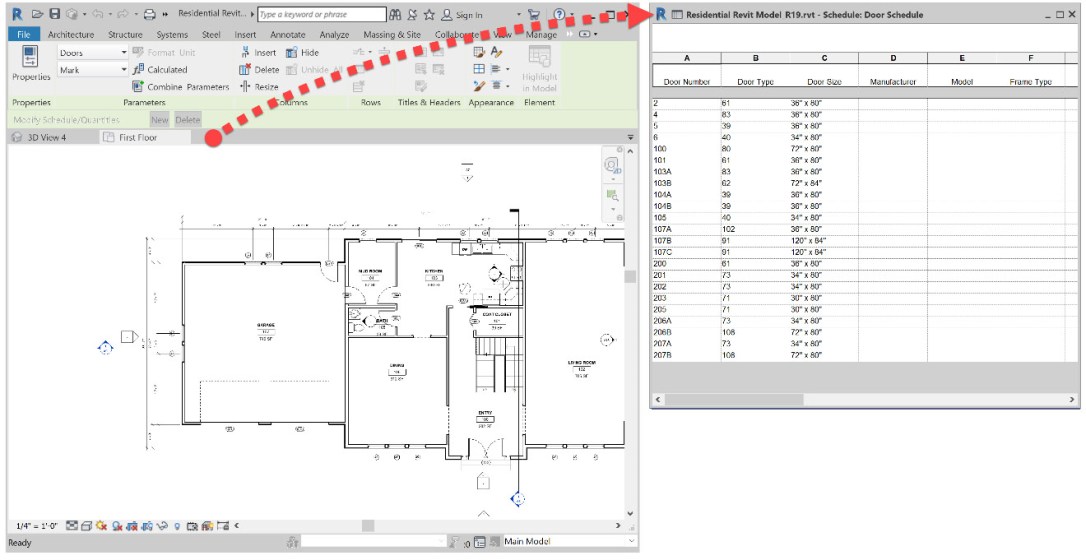Open the Architecture ribbon tab
The image size is (1086, 560).
[x=70, y=35]
